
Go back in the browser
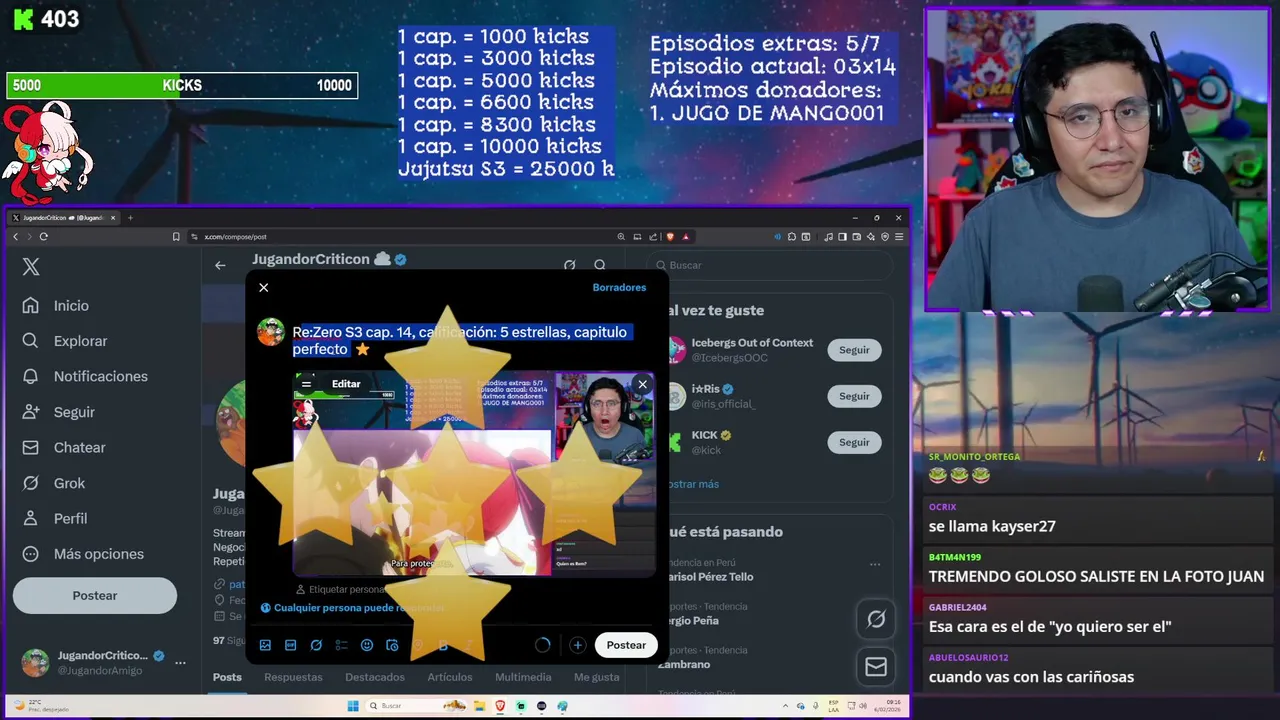[x=15, y=237]
